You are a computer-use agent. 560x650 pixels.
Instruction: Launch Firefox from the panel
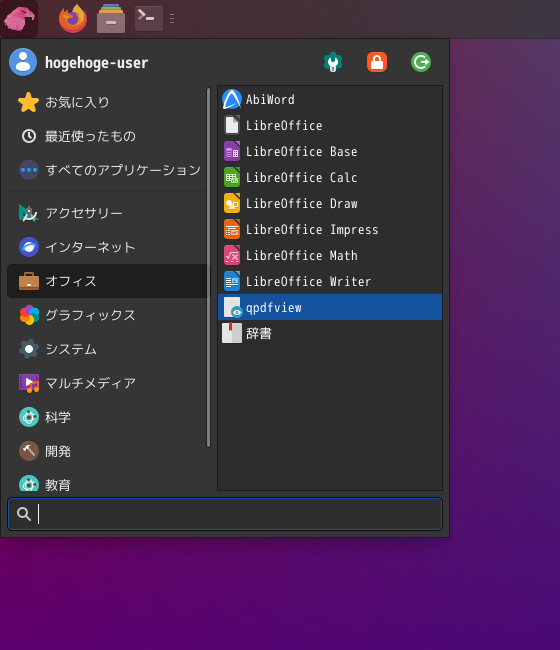(x=73, y=19)
